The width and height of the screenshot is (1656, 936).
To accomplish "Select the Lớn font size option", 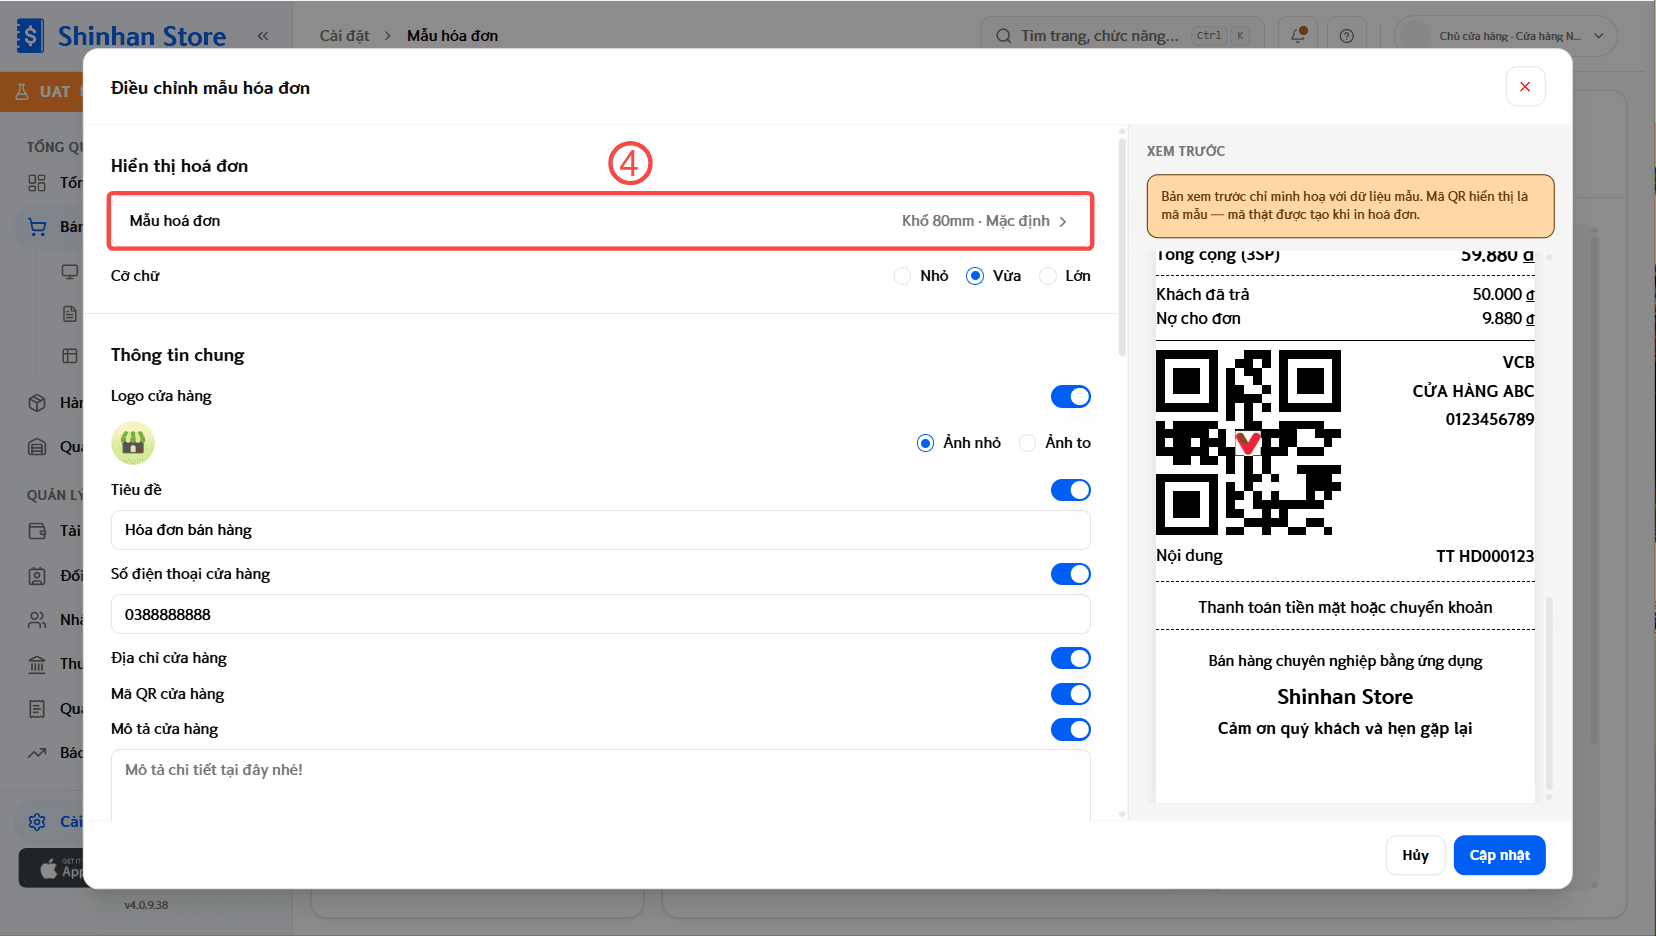I will coord(1048,276).
